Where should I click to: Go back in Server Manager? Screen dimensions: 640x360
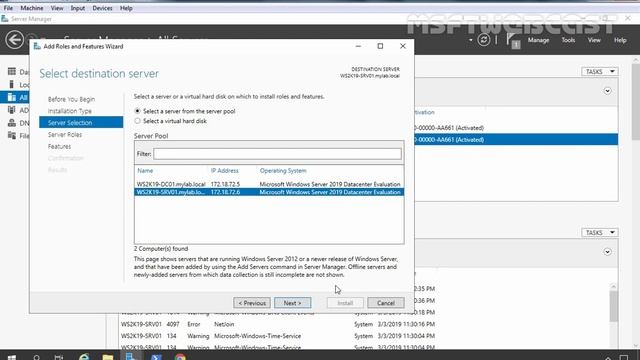15,40
